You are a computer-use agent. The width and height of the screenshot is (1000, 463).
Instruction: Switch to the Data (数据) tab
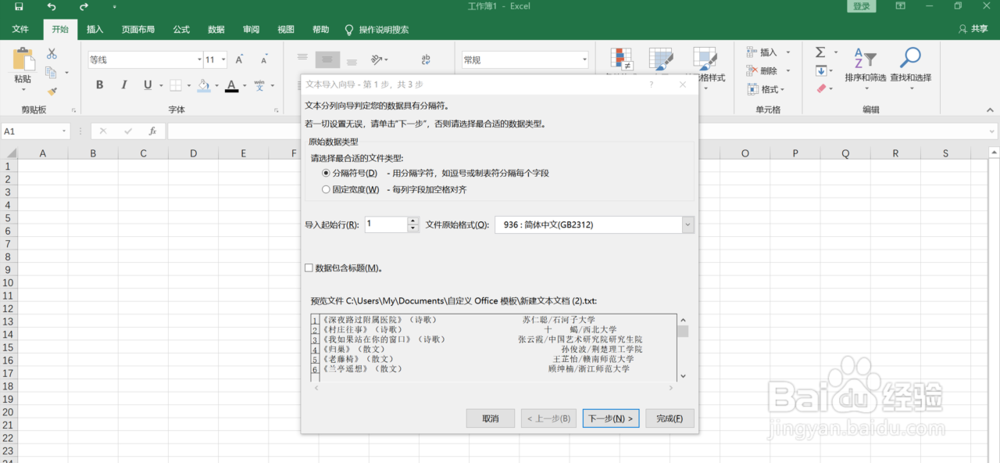pos(216,29)
